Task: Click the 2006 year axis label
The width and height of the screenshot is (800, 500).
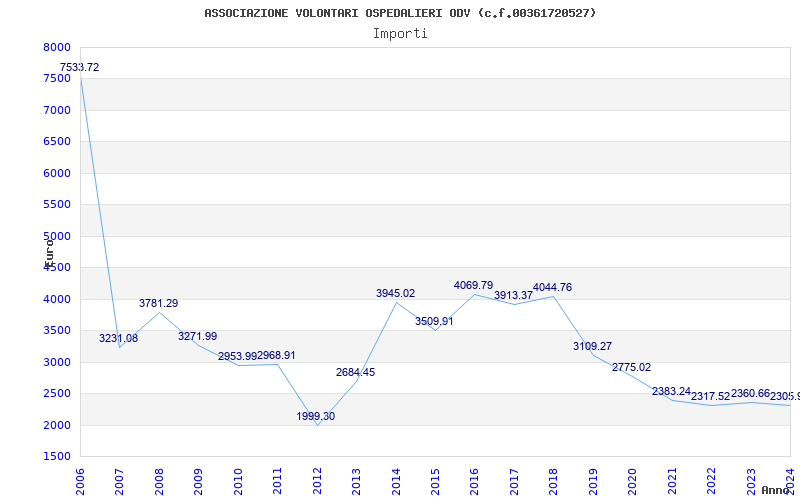Action: pyautogui.click(x=80, y=482)
